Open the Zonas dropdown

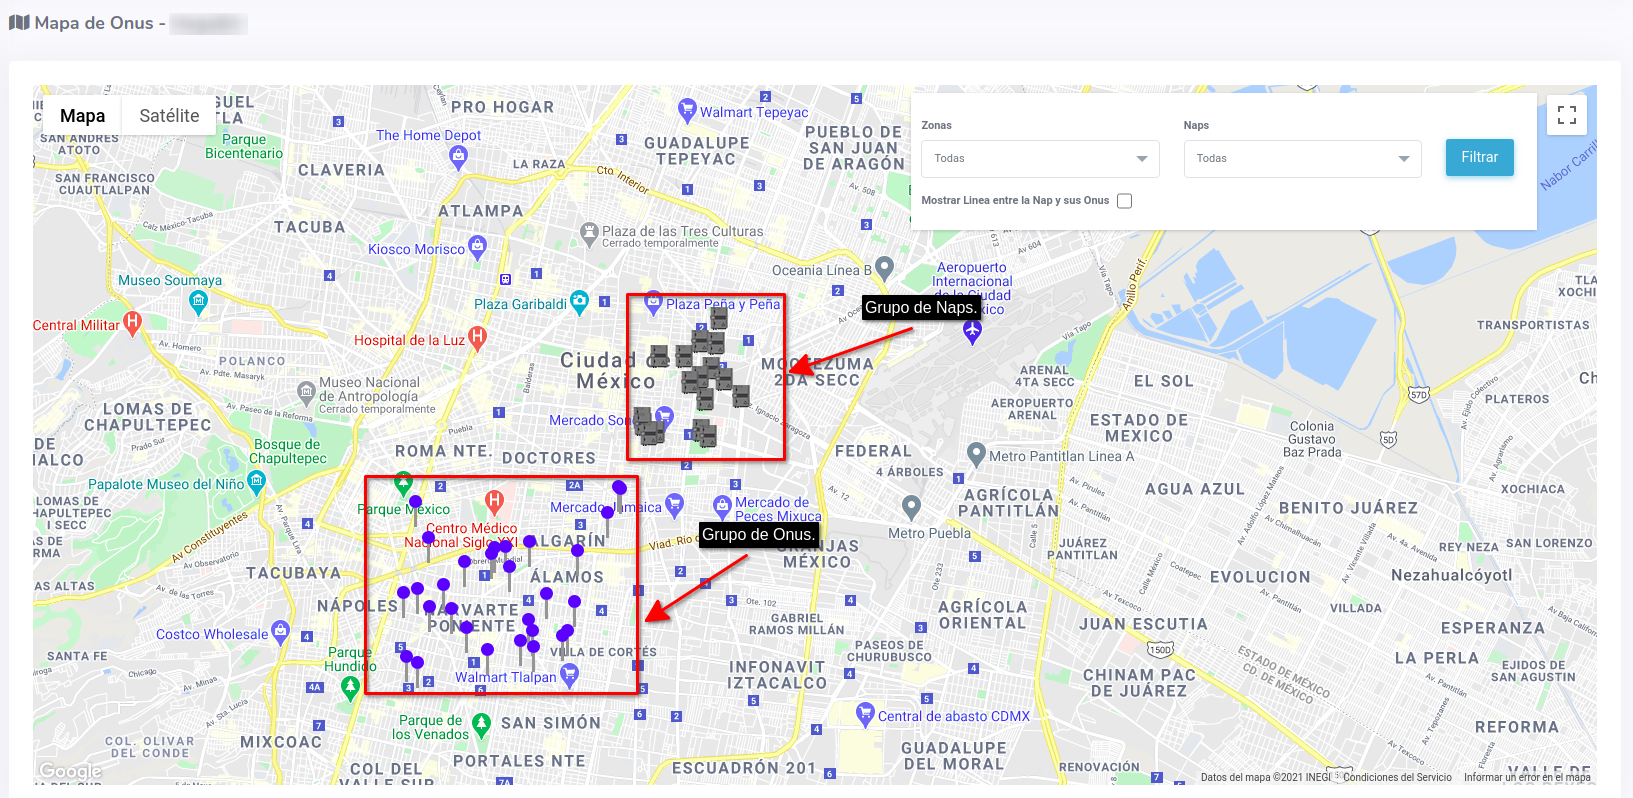pyautogui.click(x=1039, y=159)
